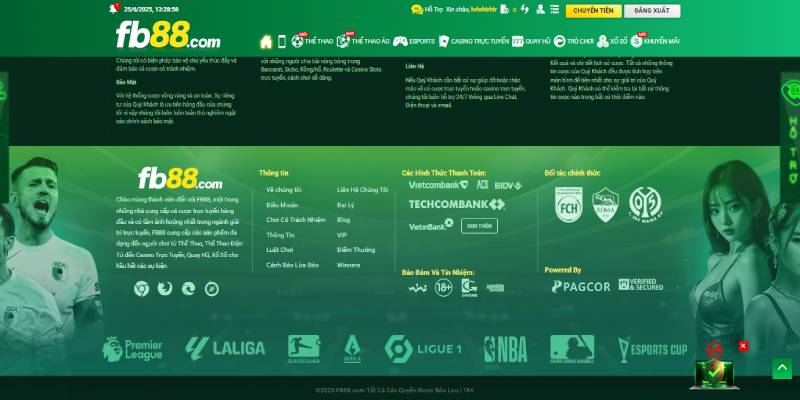The width and height of the screenshot is (800, 400).
Task: Open the Thông Tin footer link
Action: (280, 235)
